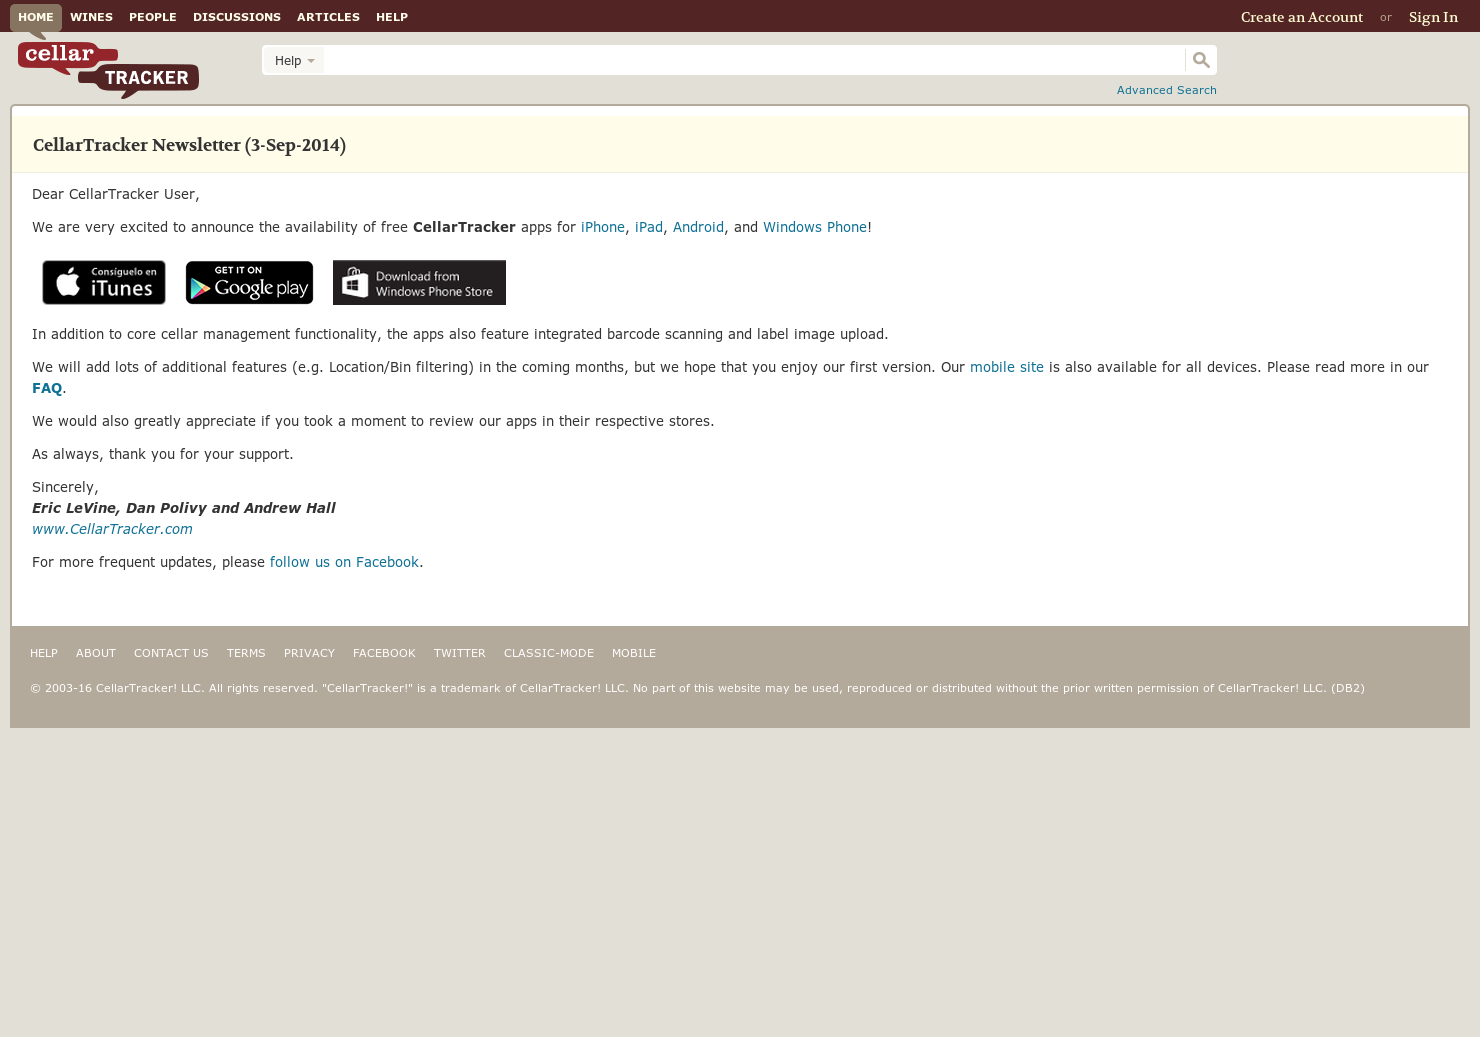This screenshot has width=1480, height=1037.
Task: Open the Privacy footer link
Action: pyautogui.click(x=309, y=653)
